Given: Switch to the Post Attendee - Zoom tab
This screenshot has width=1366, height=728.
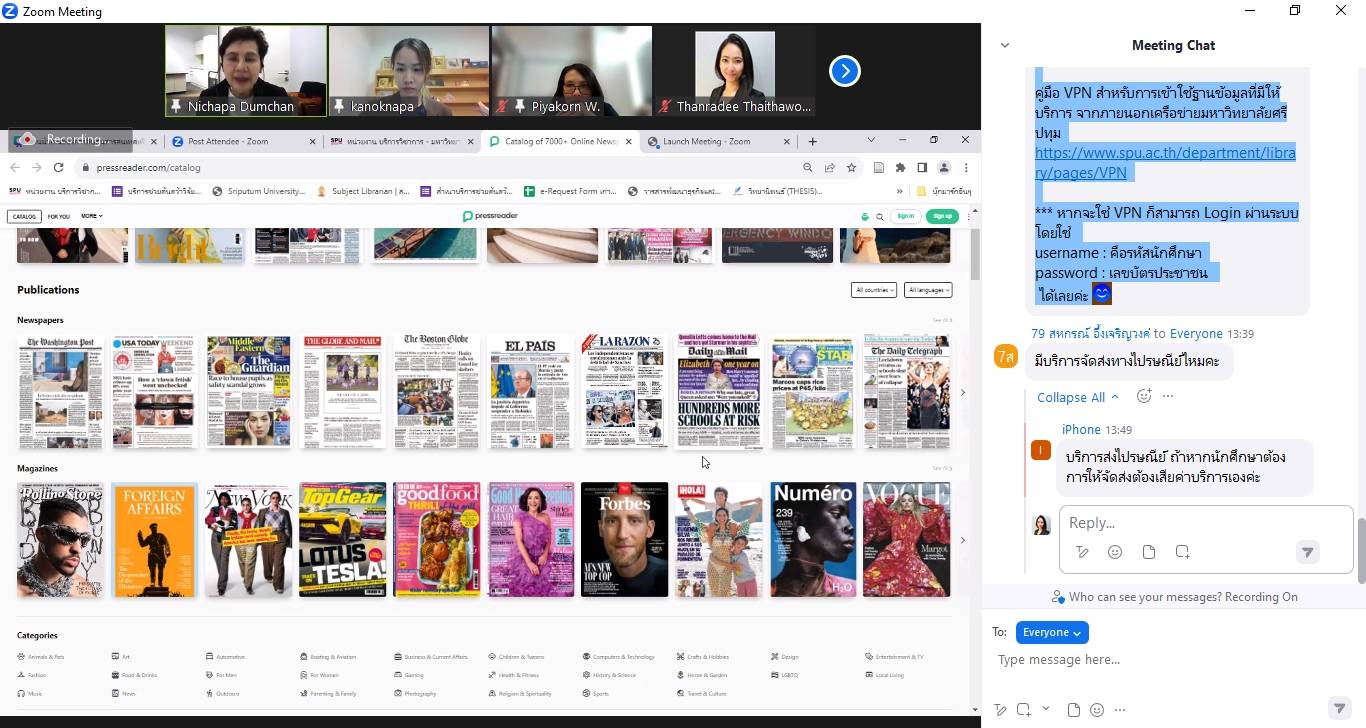Looking at the screenshot, I should pyautogui.click(x=240, y=141).
